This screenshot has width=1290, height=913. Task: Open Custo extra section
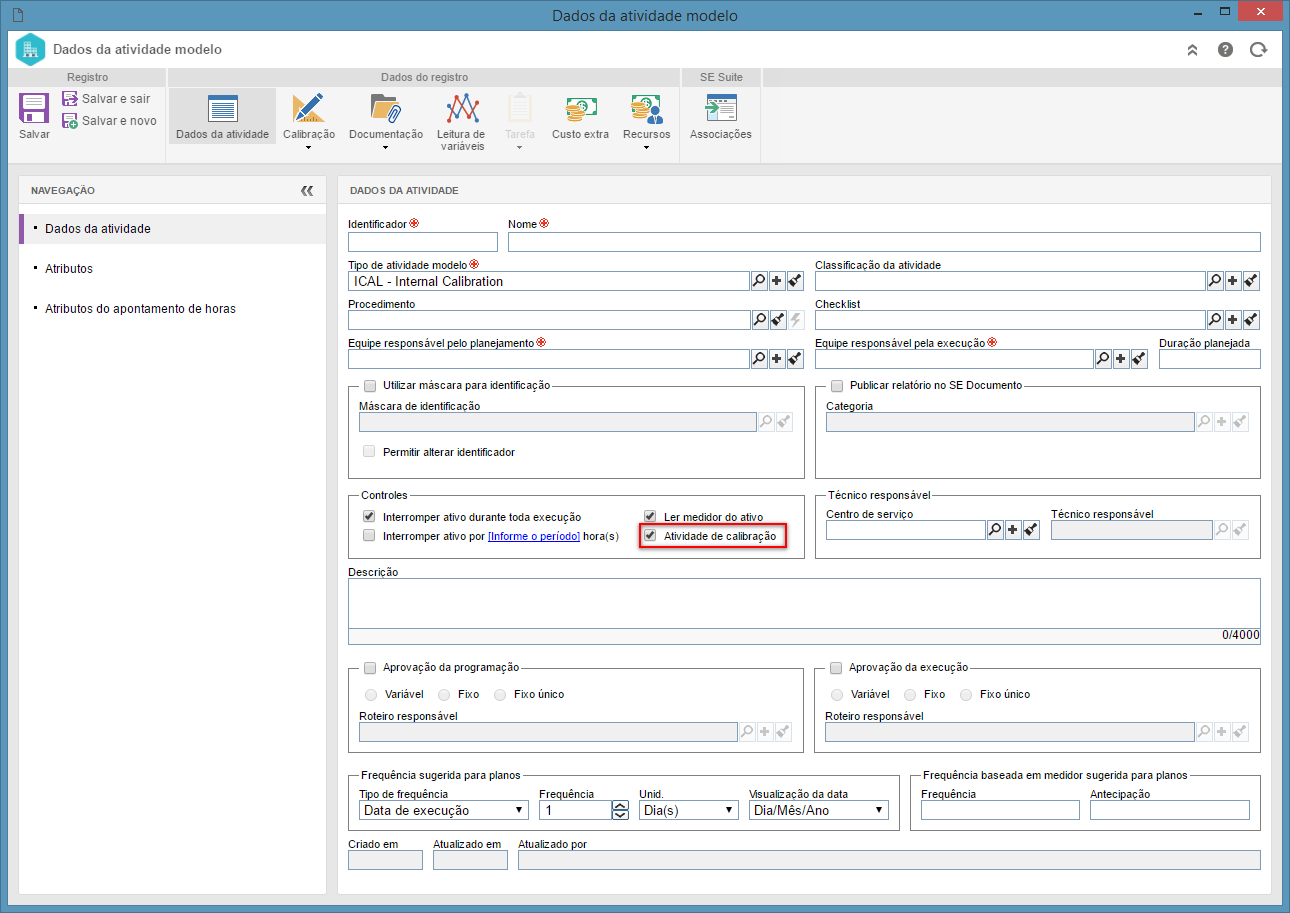tap(580, 116)
